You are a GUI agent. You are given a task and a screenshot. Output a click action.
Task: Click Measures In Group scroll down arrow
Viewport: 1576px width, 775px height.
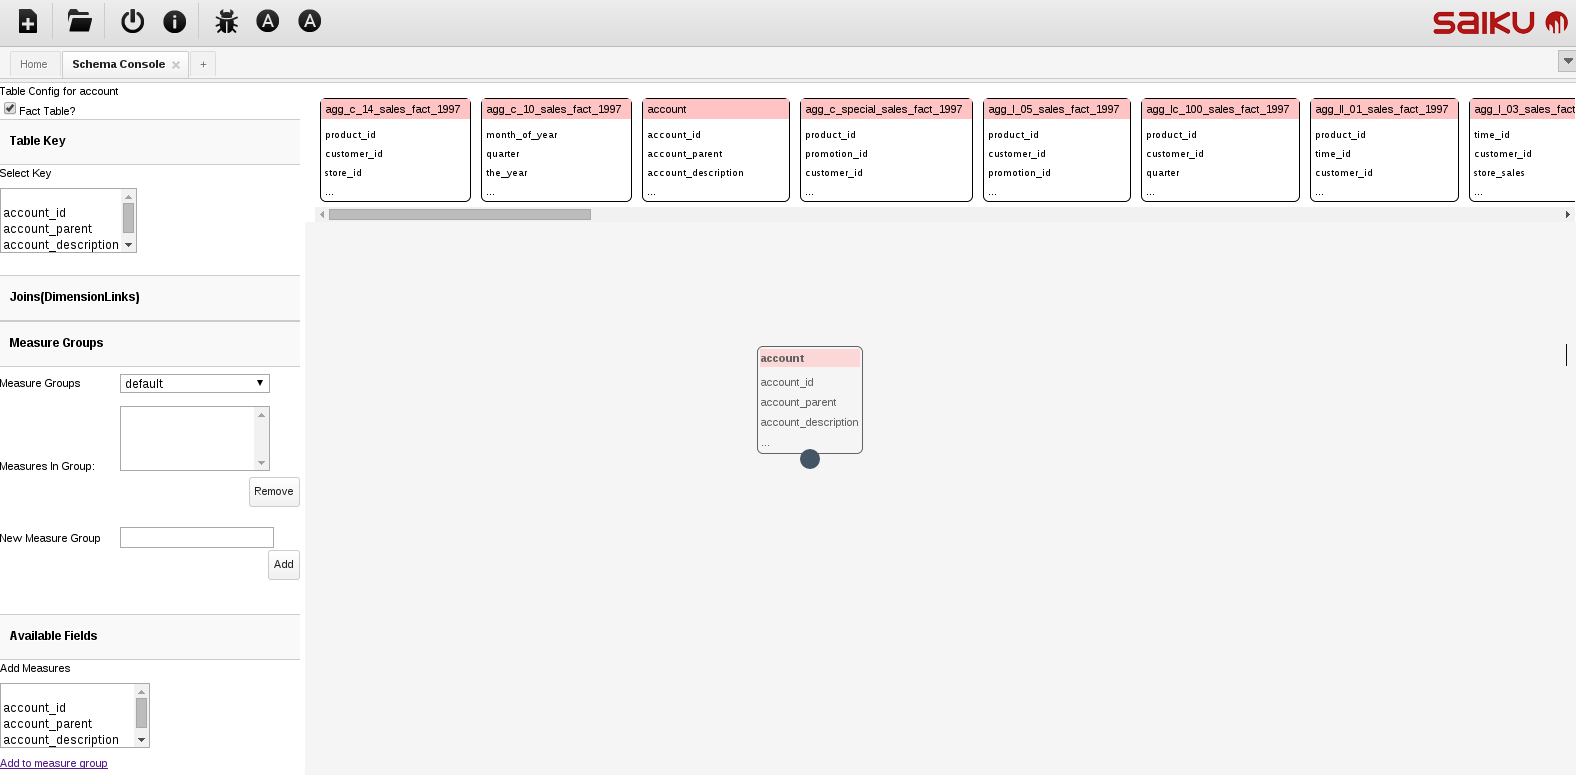point(262,463)
